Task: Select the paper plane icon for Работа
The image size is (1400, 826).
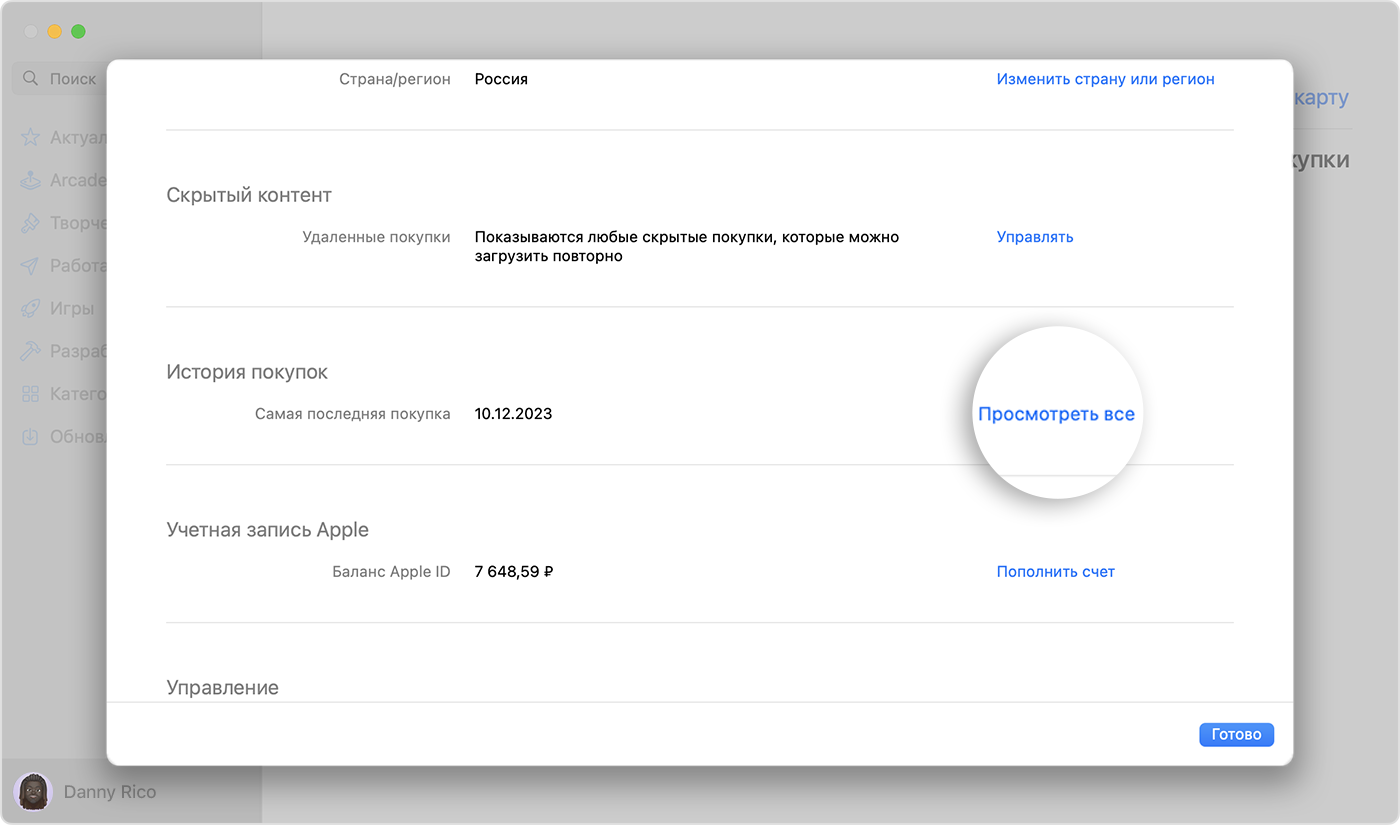Action: (31, 266)
